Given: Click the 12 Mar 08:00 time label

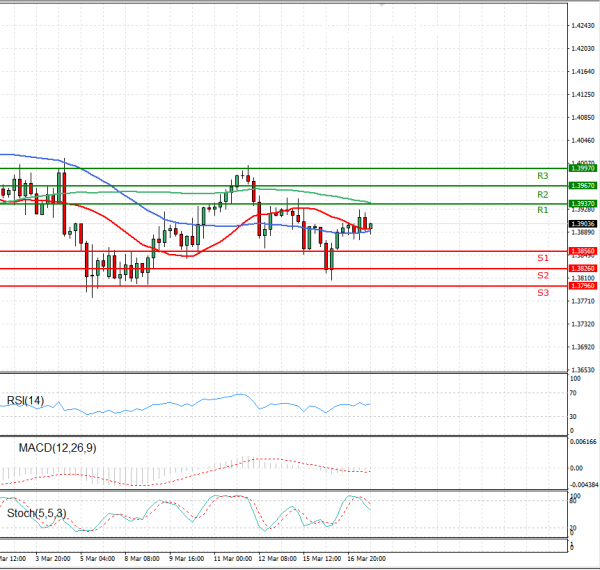Looking at the screenshot, I should pos(277,559).
